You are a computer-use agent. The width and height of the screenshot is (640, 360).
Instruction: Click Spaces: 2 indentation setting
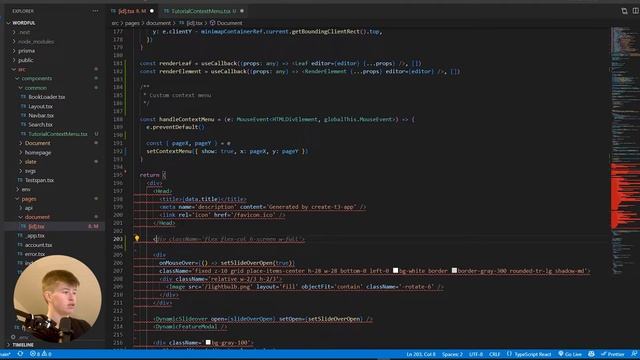click(452, 354)
